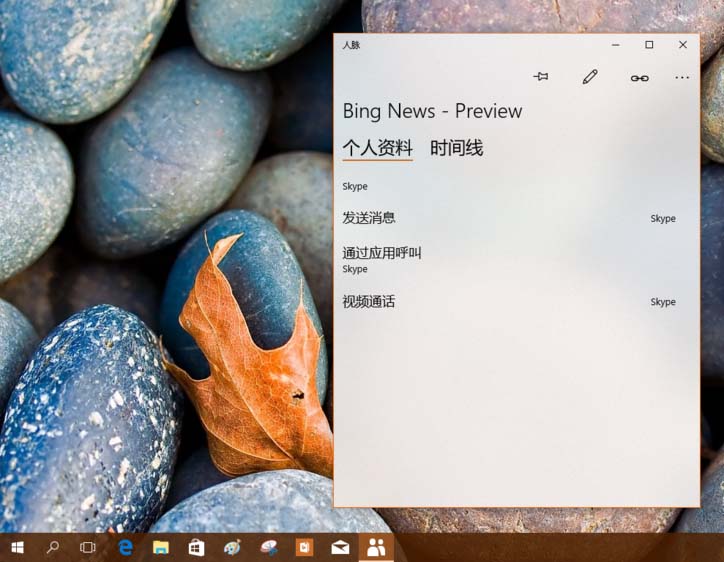
Task: Minimize the 人脉 window
Action: 615,45
